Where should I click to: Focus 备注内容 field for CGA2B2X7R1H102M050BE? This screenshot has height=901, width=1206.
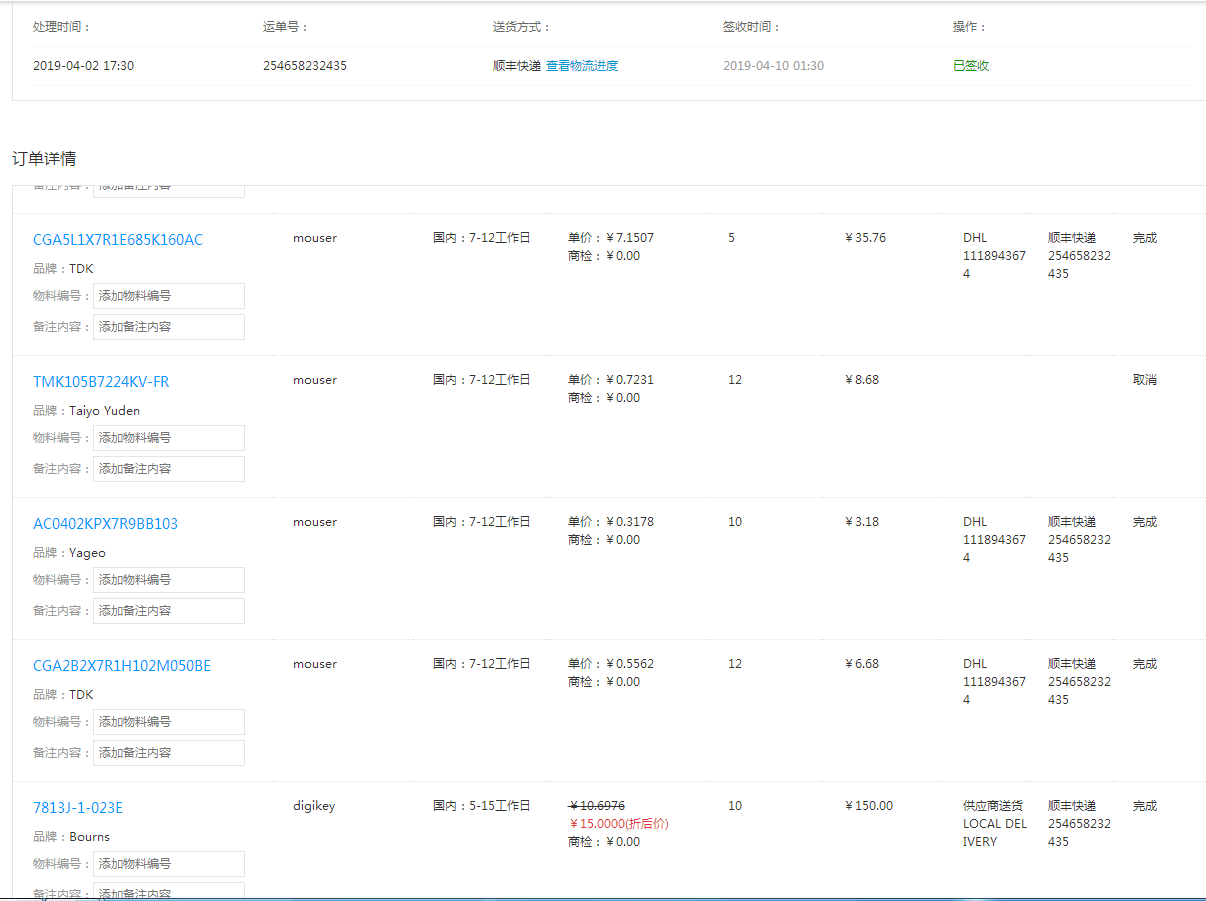click(169, 753)
